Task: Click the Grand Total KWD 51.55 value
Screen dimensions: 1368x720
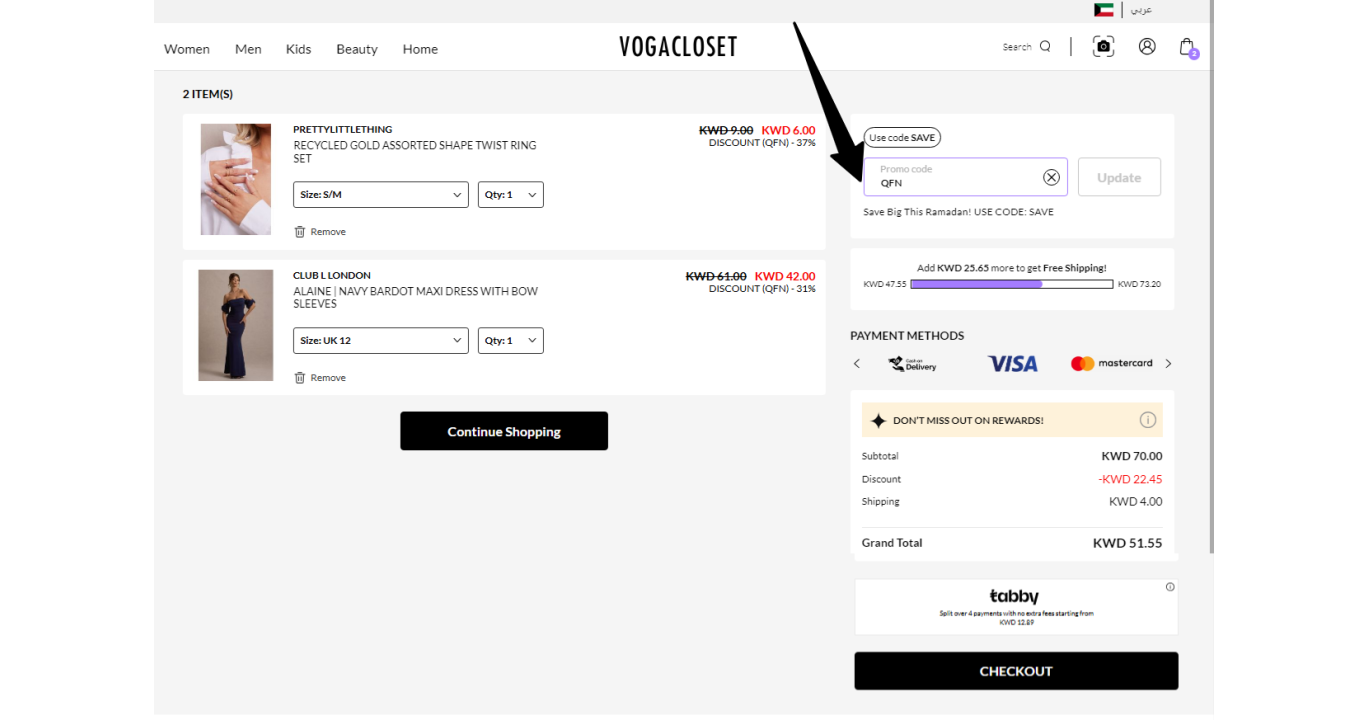Action: coord(1127,544)
